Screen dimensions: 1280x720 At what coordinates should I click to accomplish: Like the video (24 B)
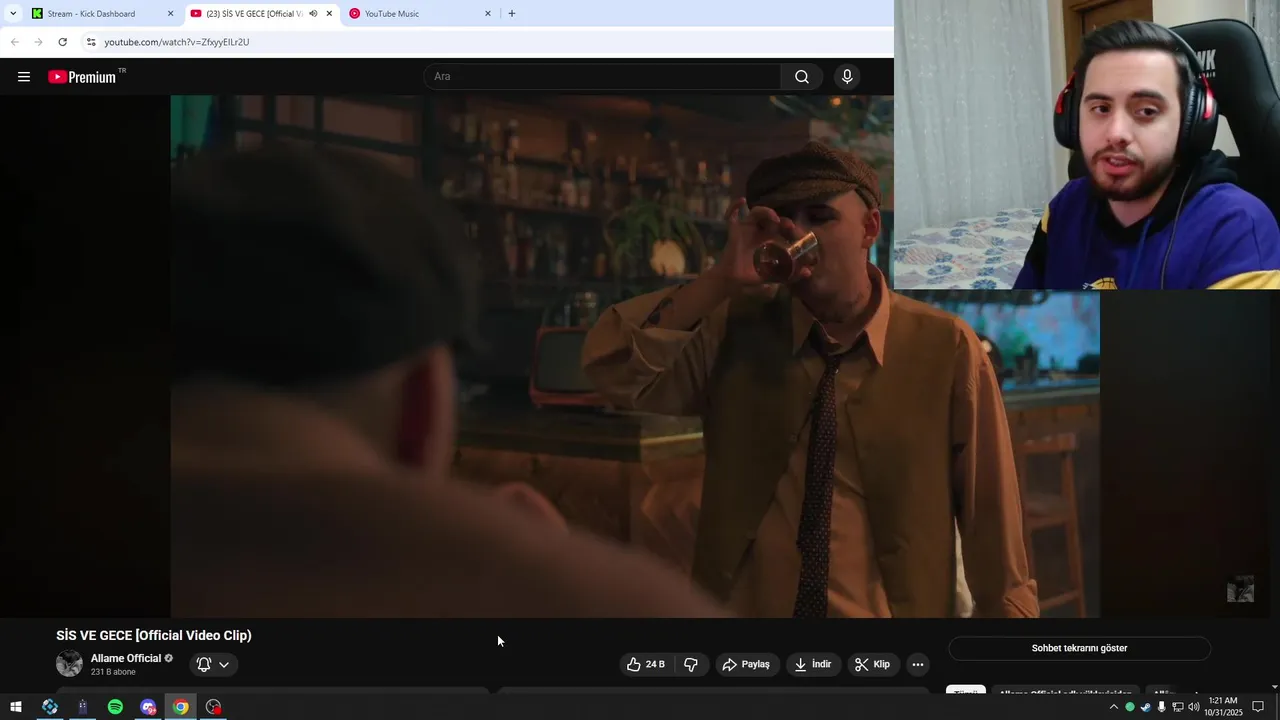coord(646,664)
